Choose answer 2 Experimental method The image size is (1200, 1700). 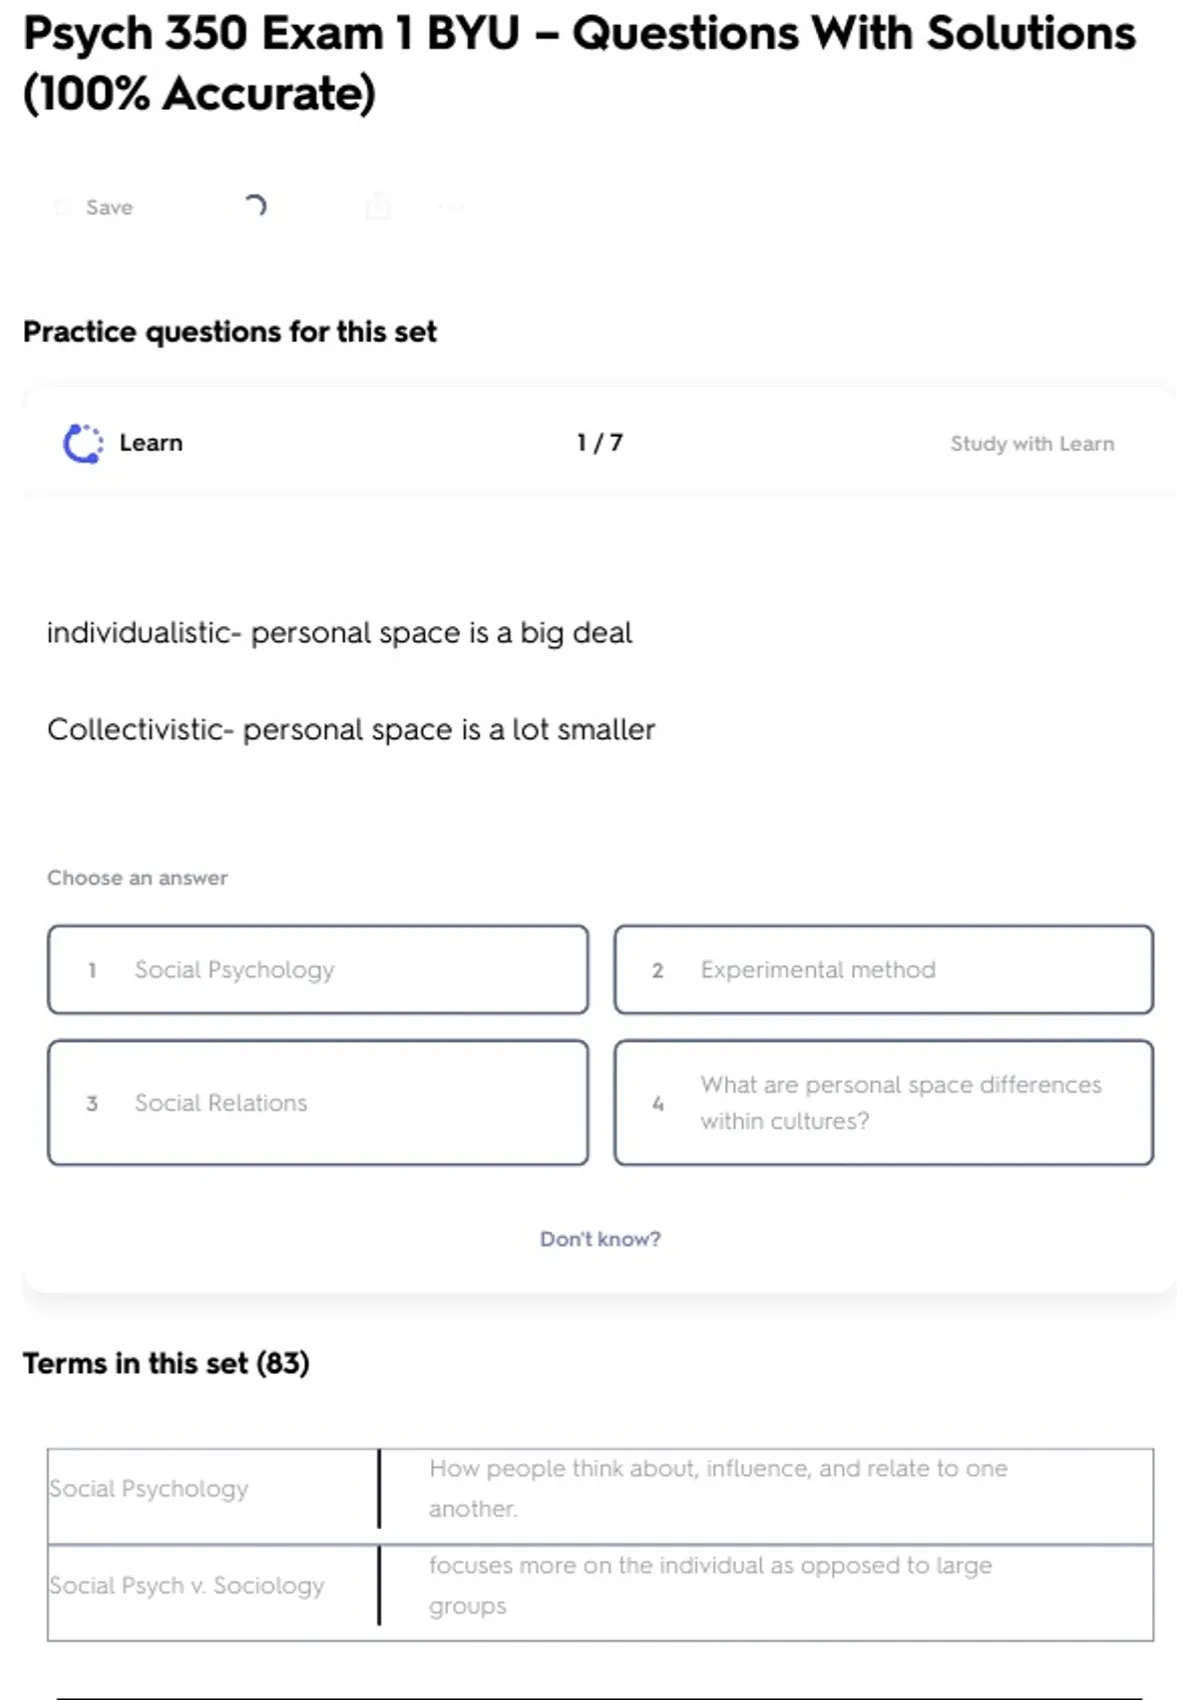883,969
